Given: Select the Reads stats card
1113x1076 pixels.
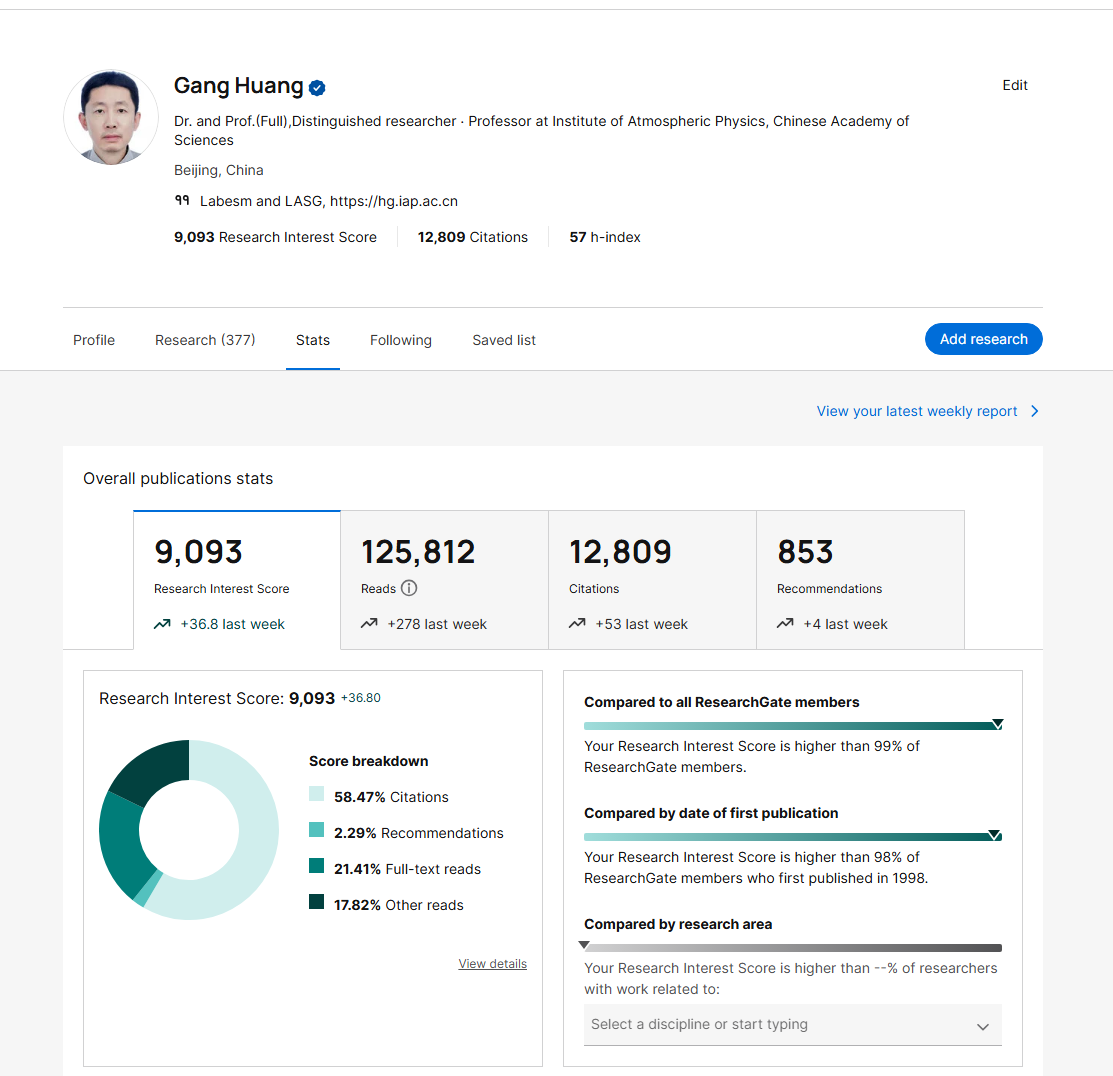Looking at the screenshot, I should [444, 580].
